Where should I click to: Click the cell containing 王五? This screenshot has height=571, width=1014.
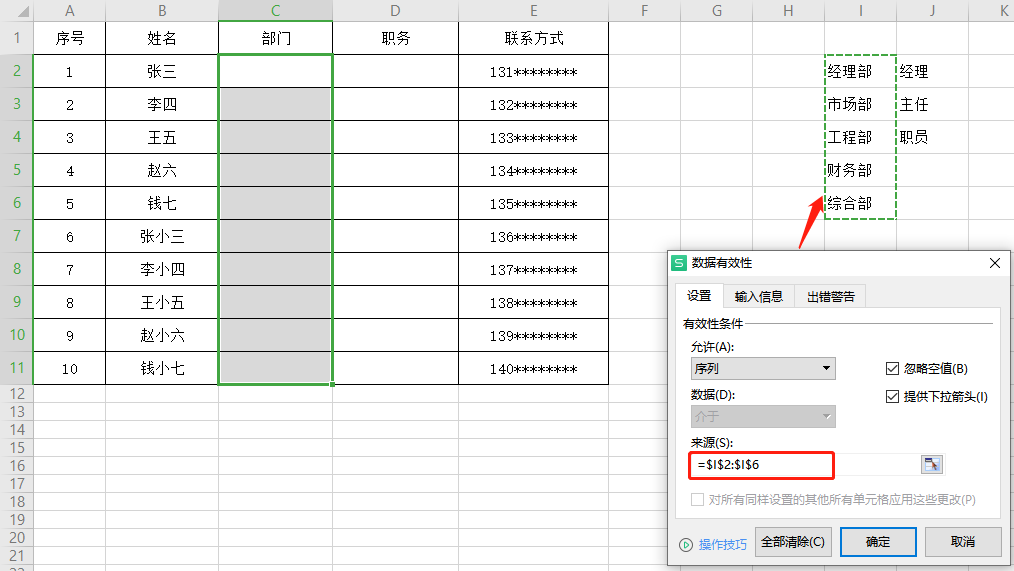[162, 137]
